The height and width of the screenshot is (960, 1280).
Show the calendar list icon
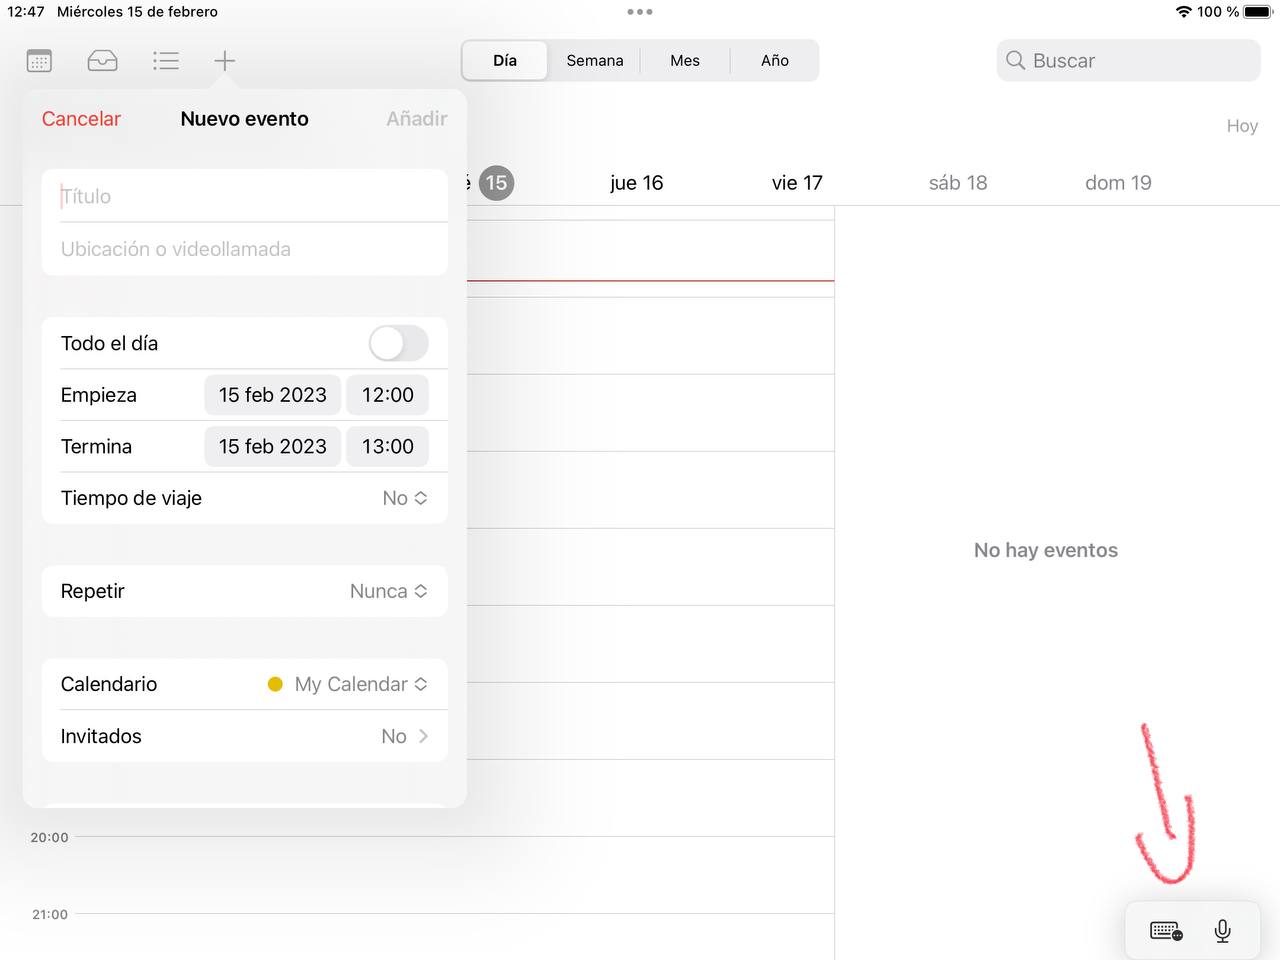point(166,60)
